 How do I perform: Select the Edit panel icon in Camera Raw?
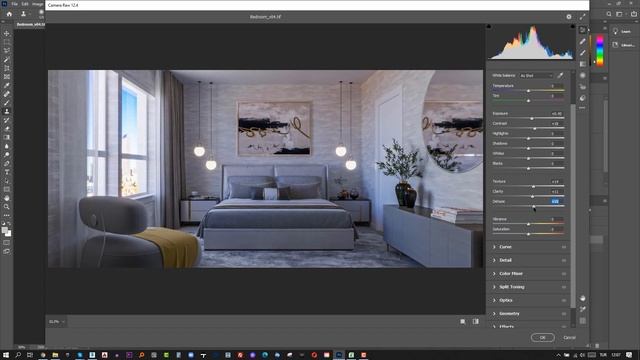(x=582, y=30)
